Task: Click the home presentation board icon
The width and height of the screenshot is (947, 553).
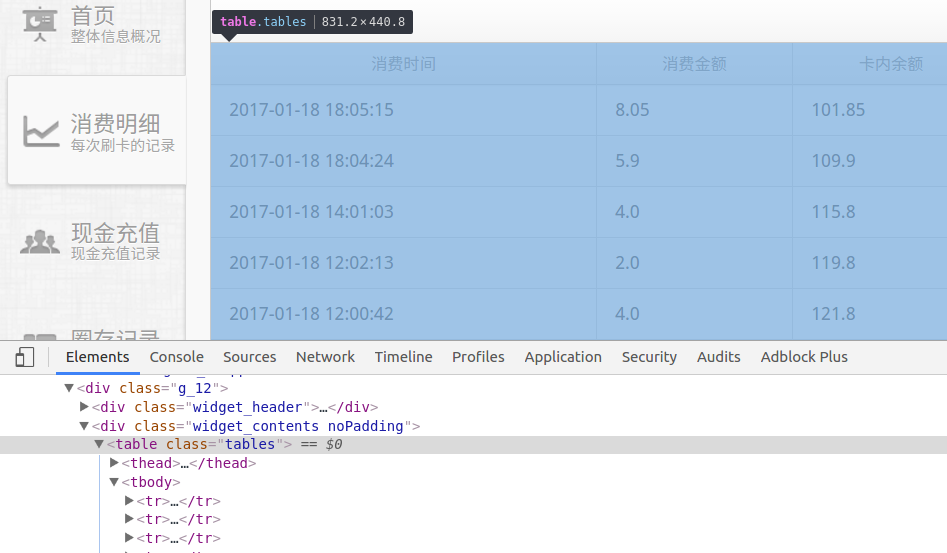Action: pyautogui.click(x=40, y=24)
